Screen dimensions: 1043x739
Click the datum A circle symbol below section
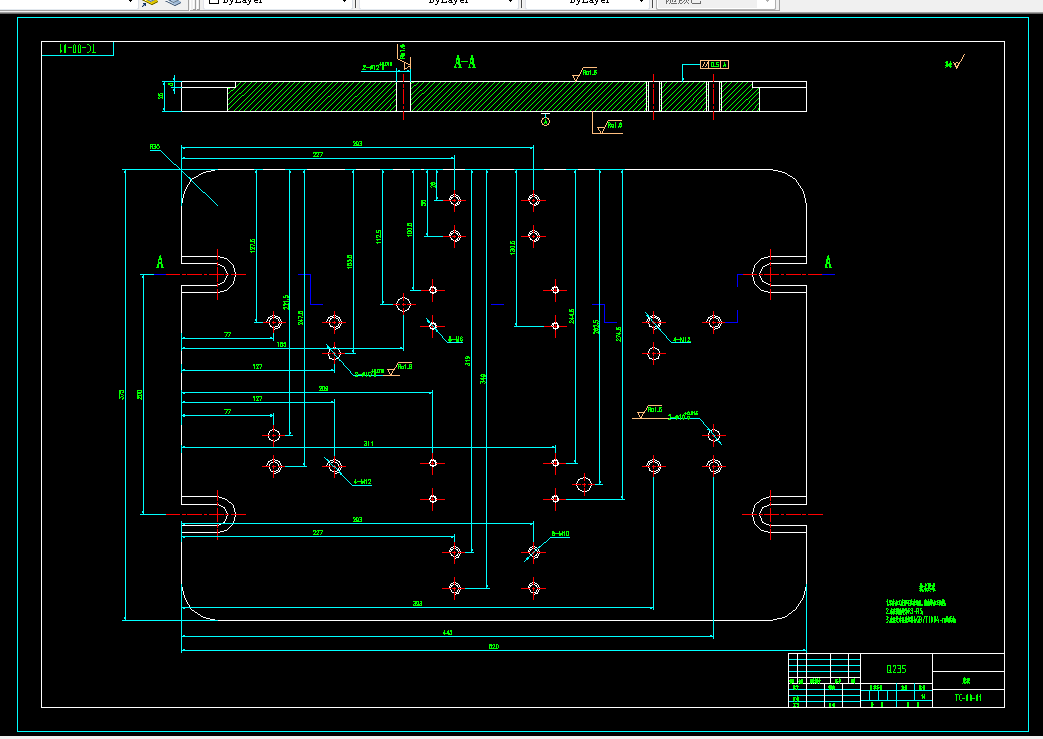pos(545,121)
